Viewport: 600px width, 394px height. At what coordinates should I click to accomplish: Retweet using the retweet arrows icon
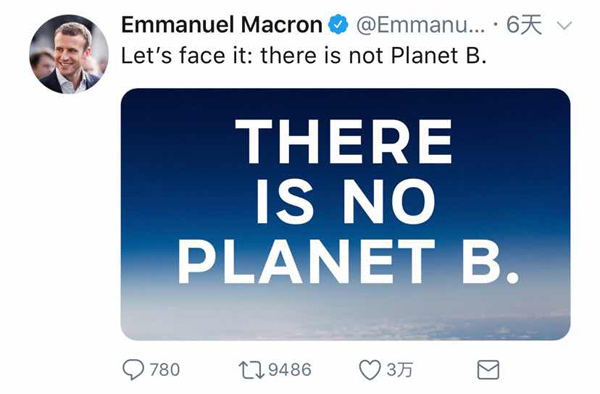[x=251, y=370]
